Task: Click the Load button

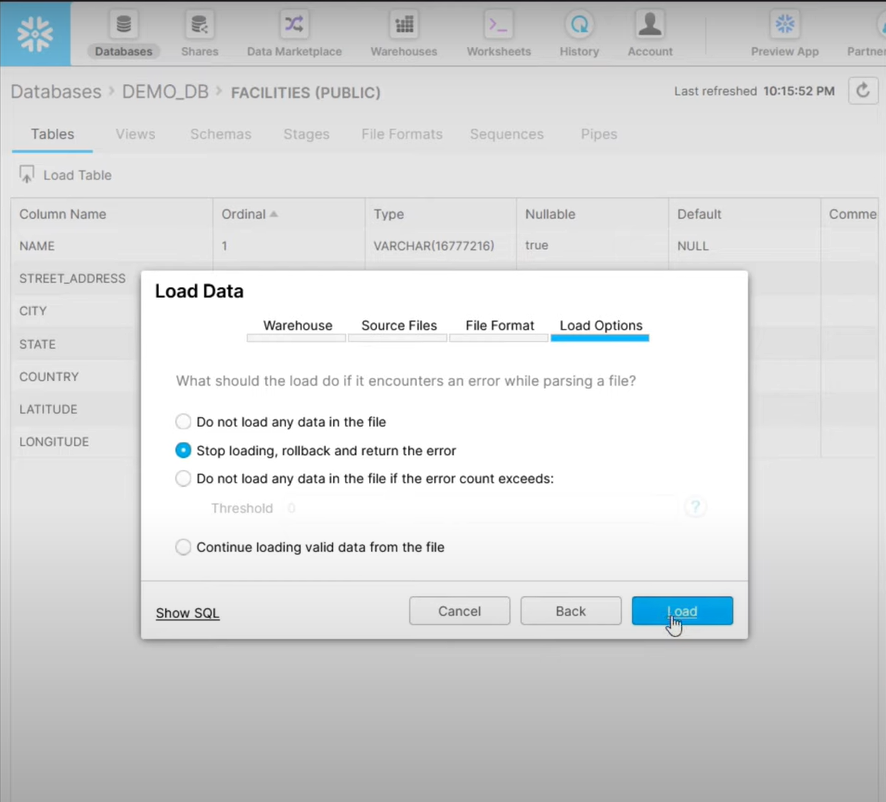Action: pos(682,611)
